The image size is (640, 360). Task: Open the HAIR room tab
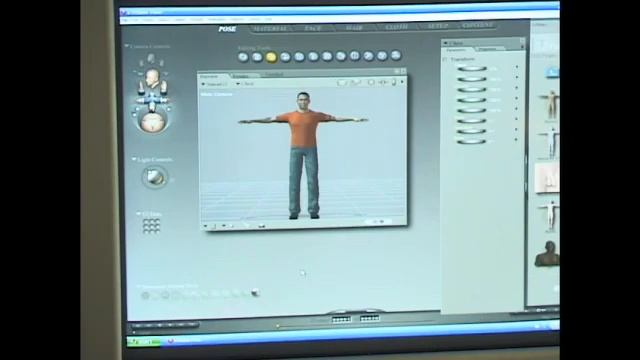pos(354,27)
